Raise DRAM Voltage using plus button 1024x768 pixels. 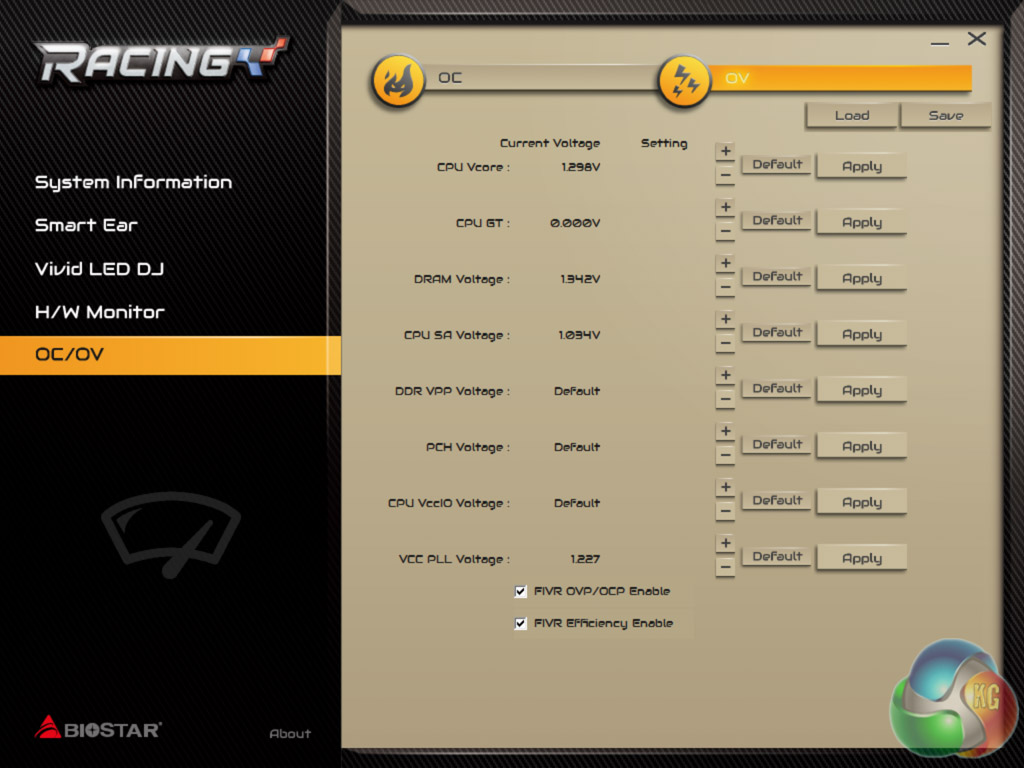coord(725,263)
